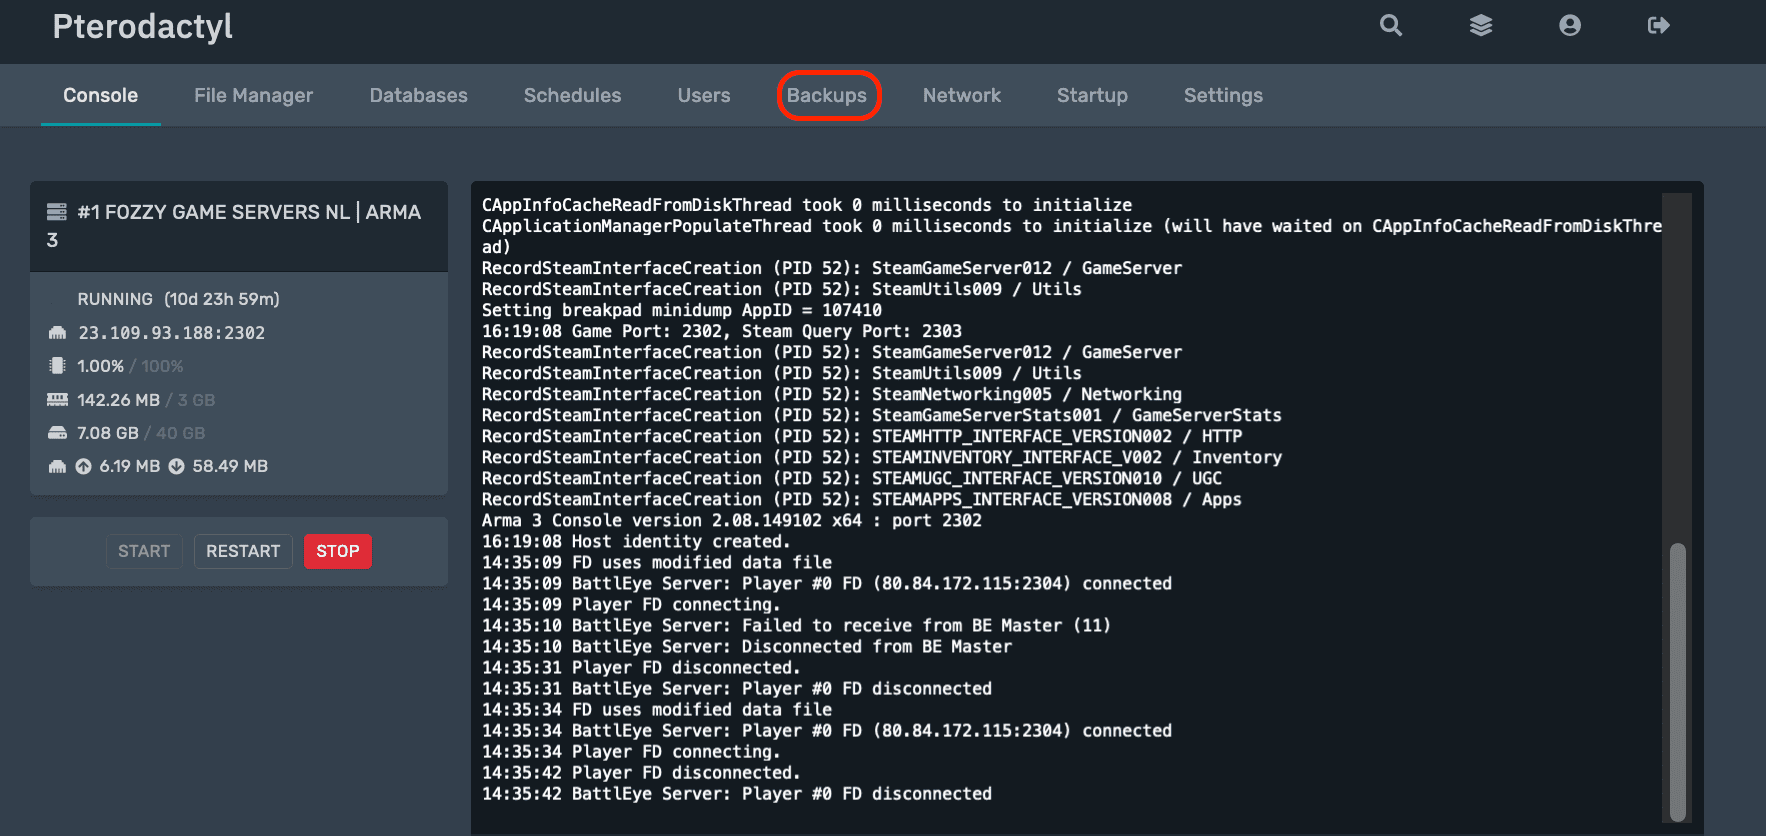Click the memory RAM usage icon
Viewport: 1766px width, 836px height.
[57, 400]
